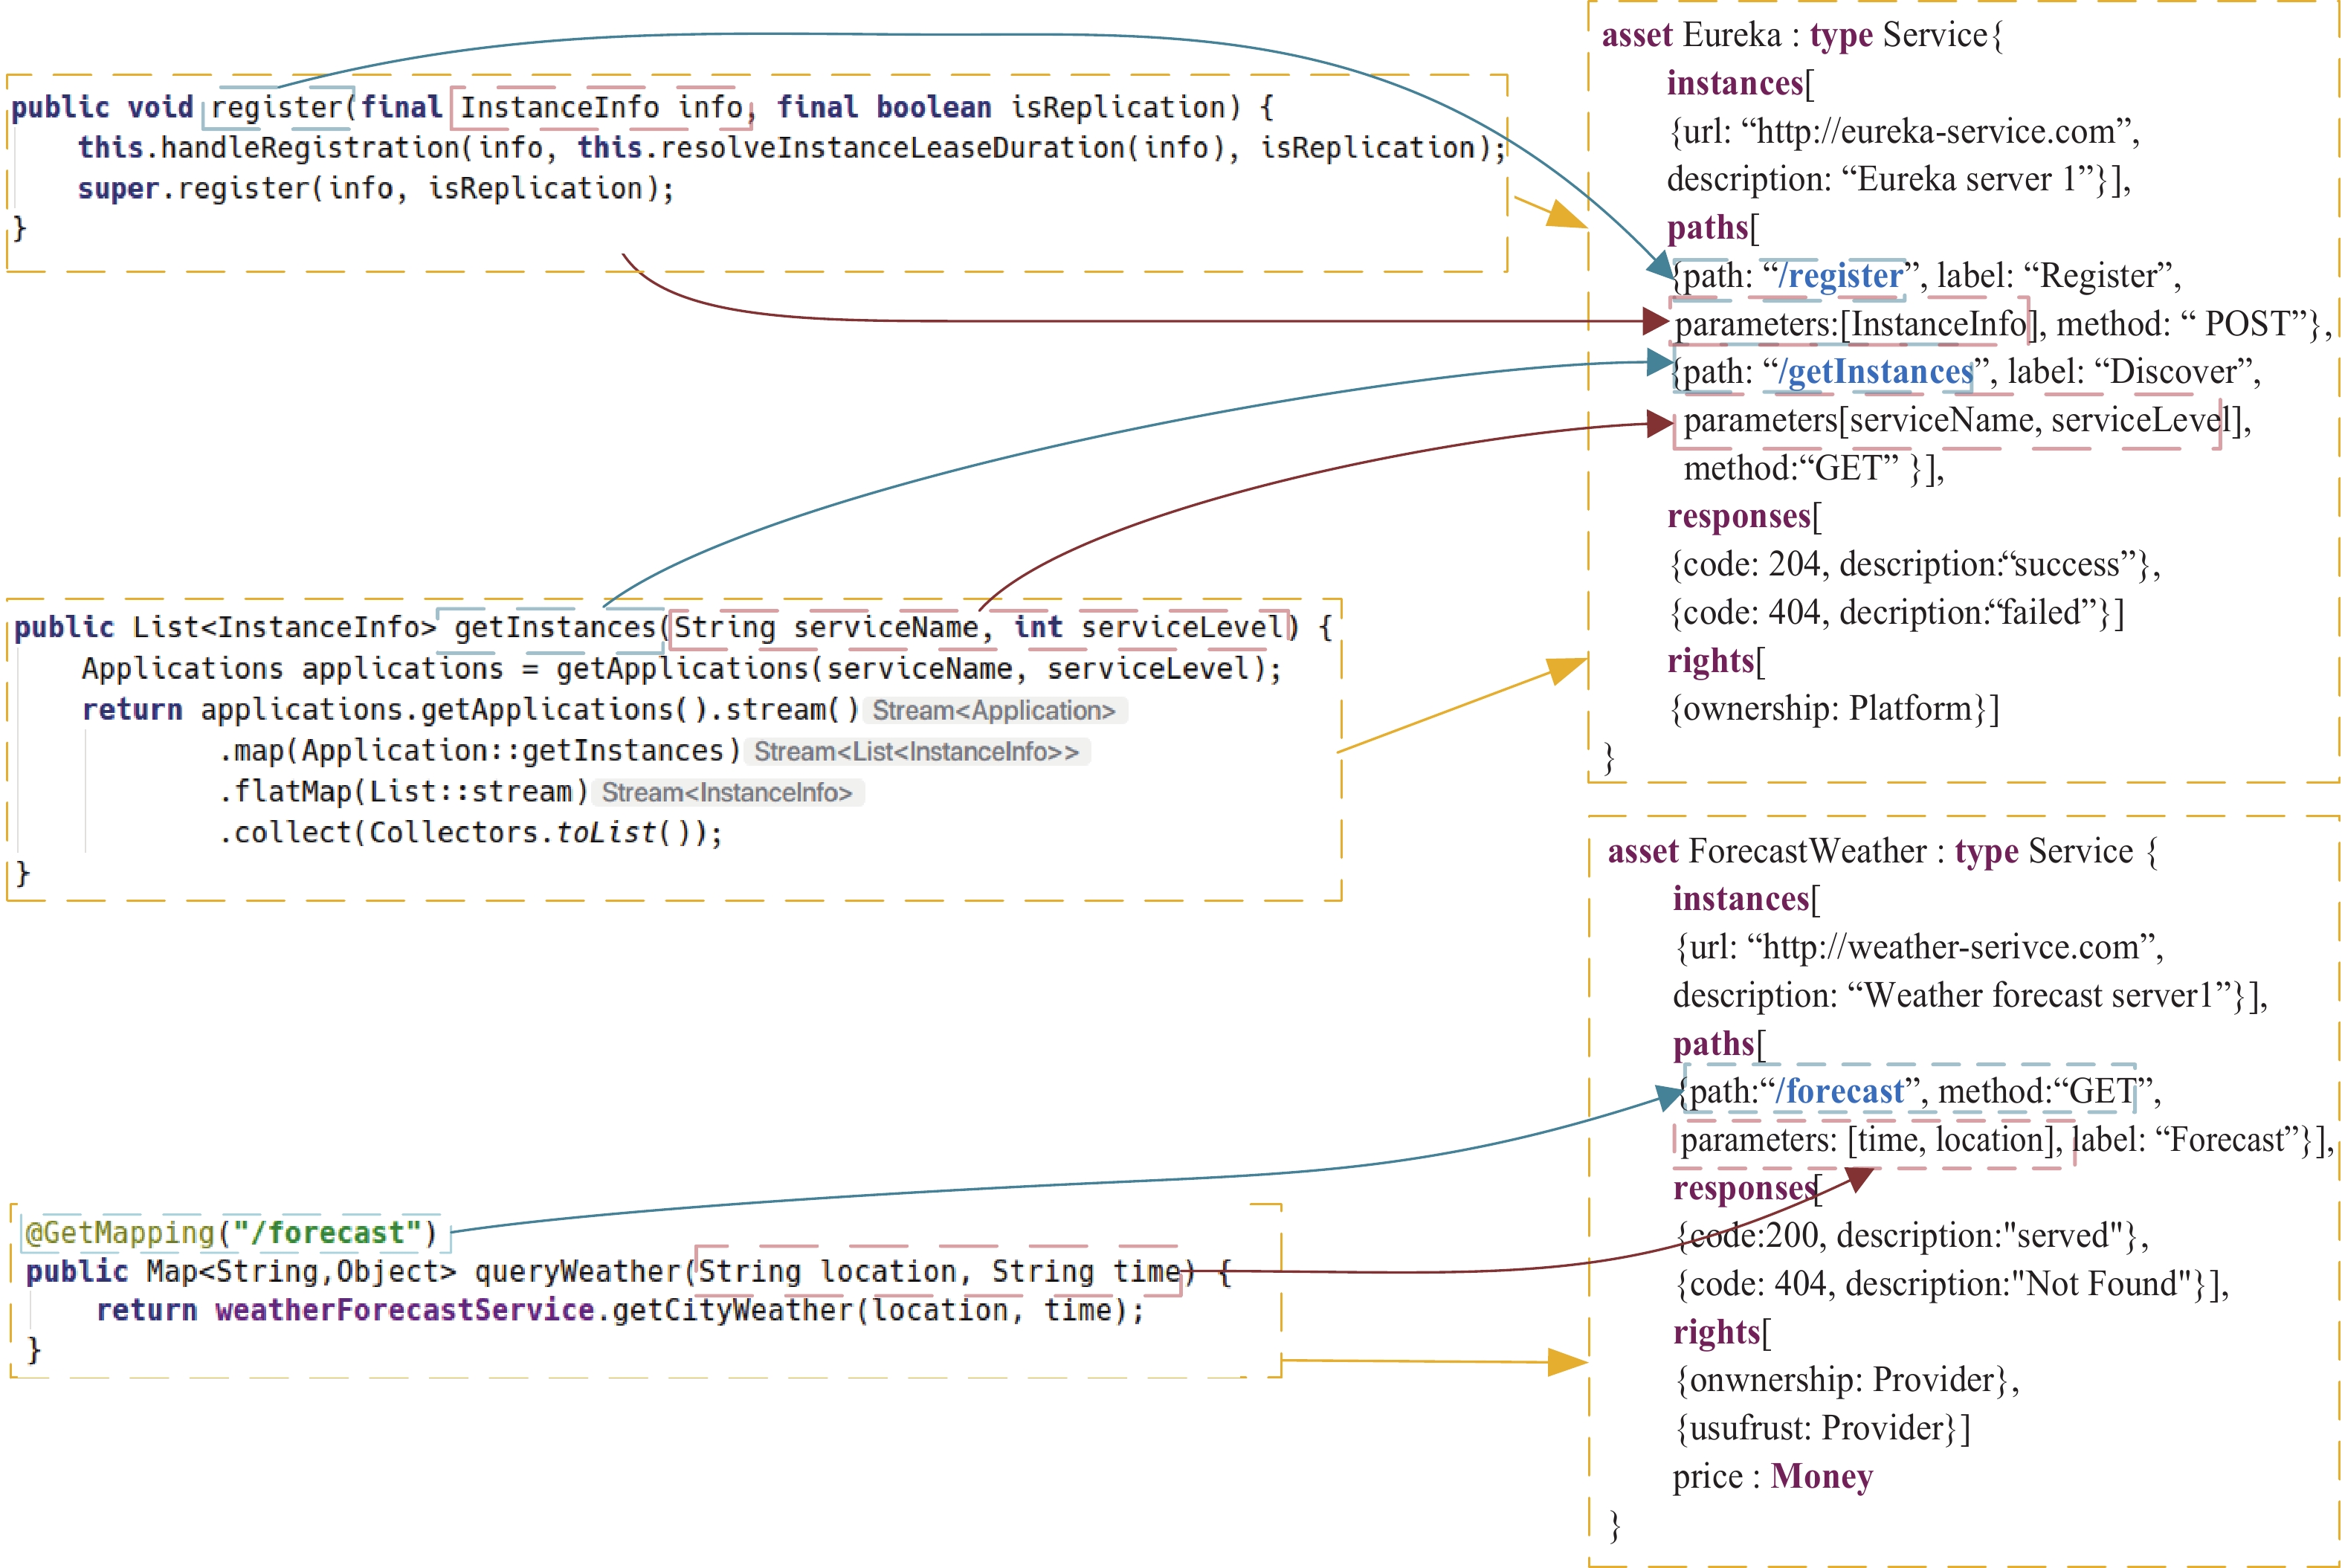The image size is (2342, 1568).
Task: Click "super.register(info, isReplication);" line
Action: [376, 188]
